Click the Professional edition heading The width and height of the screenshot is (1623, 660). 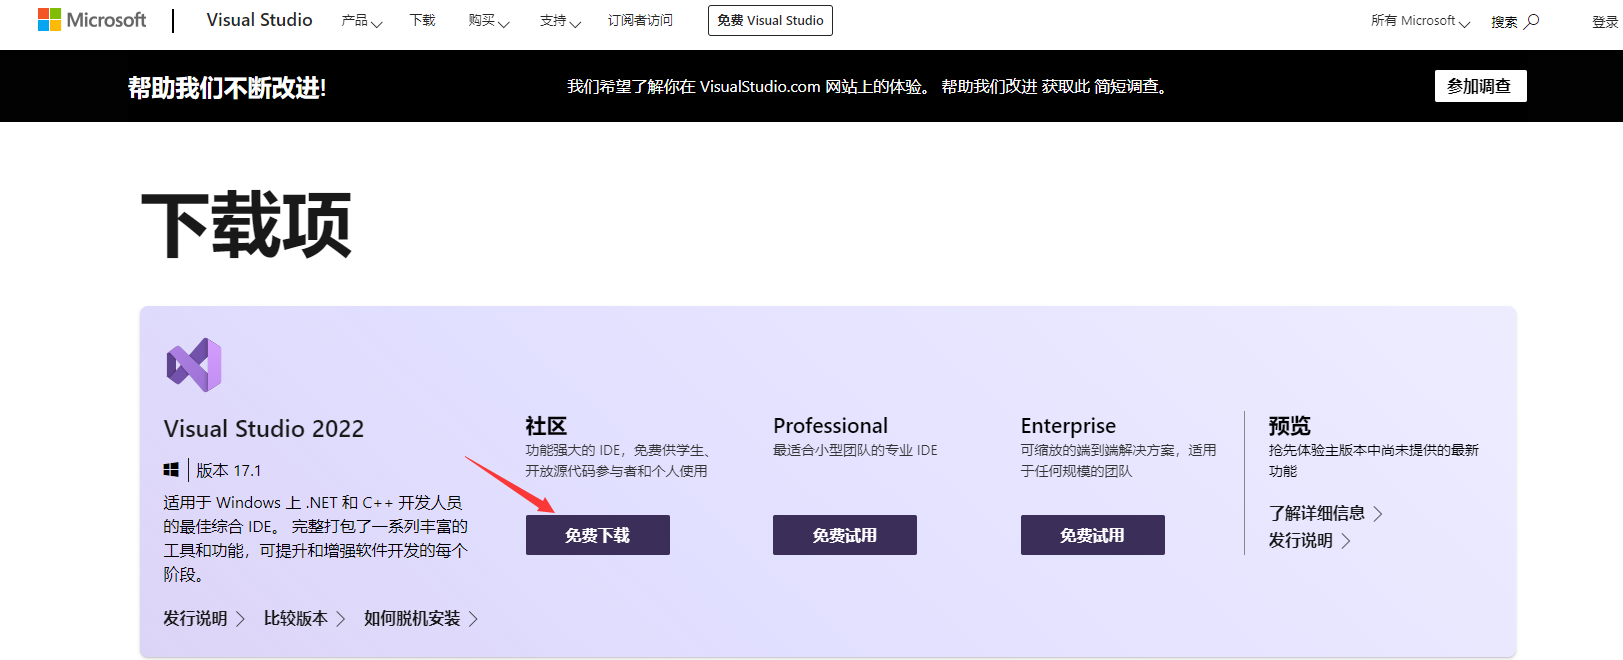pos(830,426)
